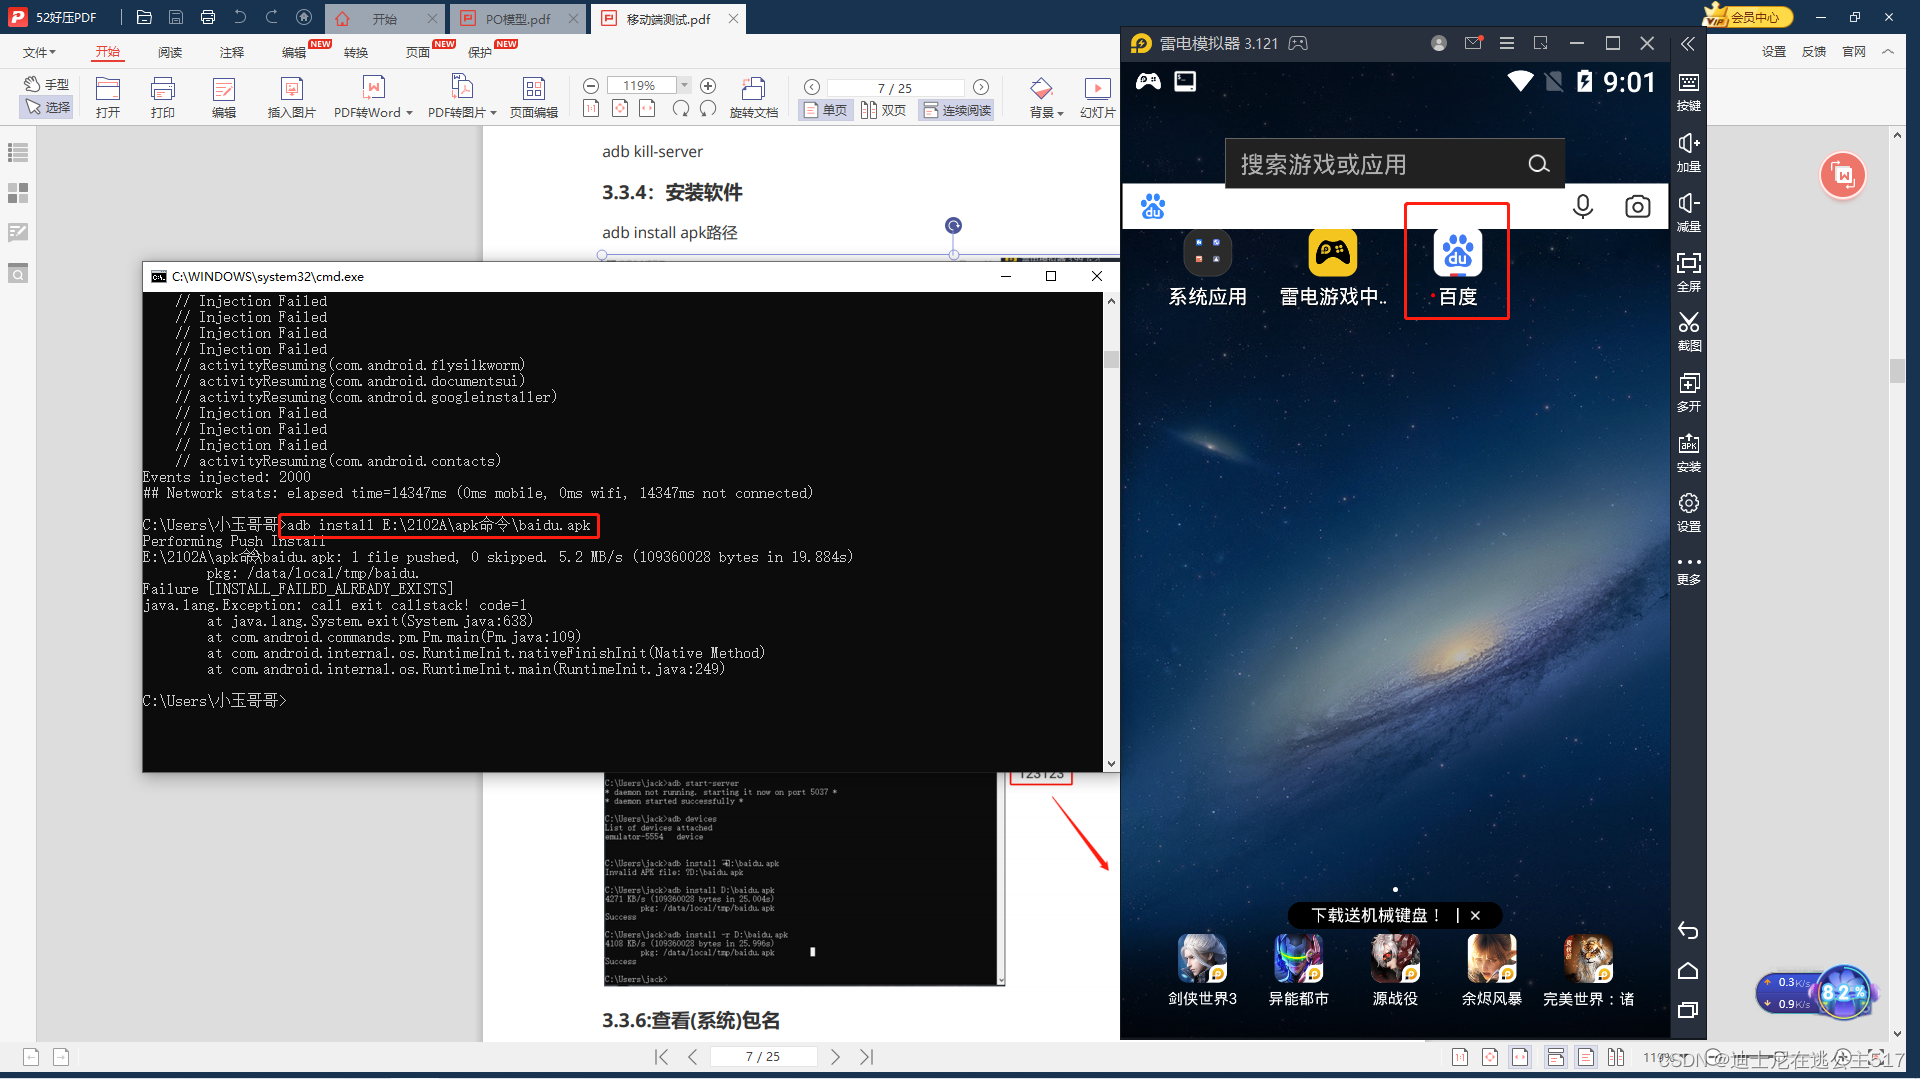Click the undo arrow in title bar
1920x1079 pixels.
point(240,17)
